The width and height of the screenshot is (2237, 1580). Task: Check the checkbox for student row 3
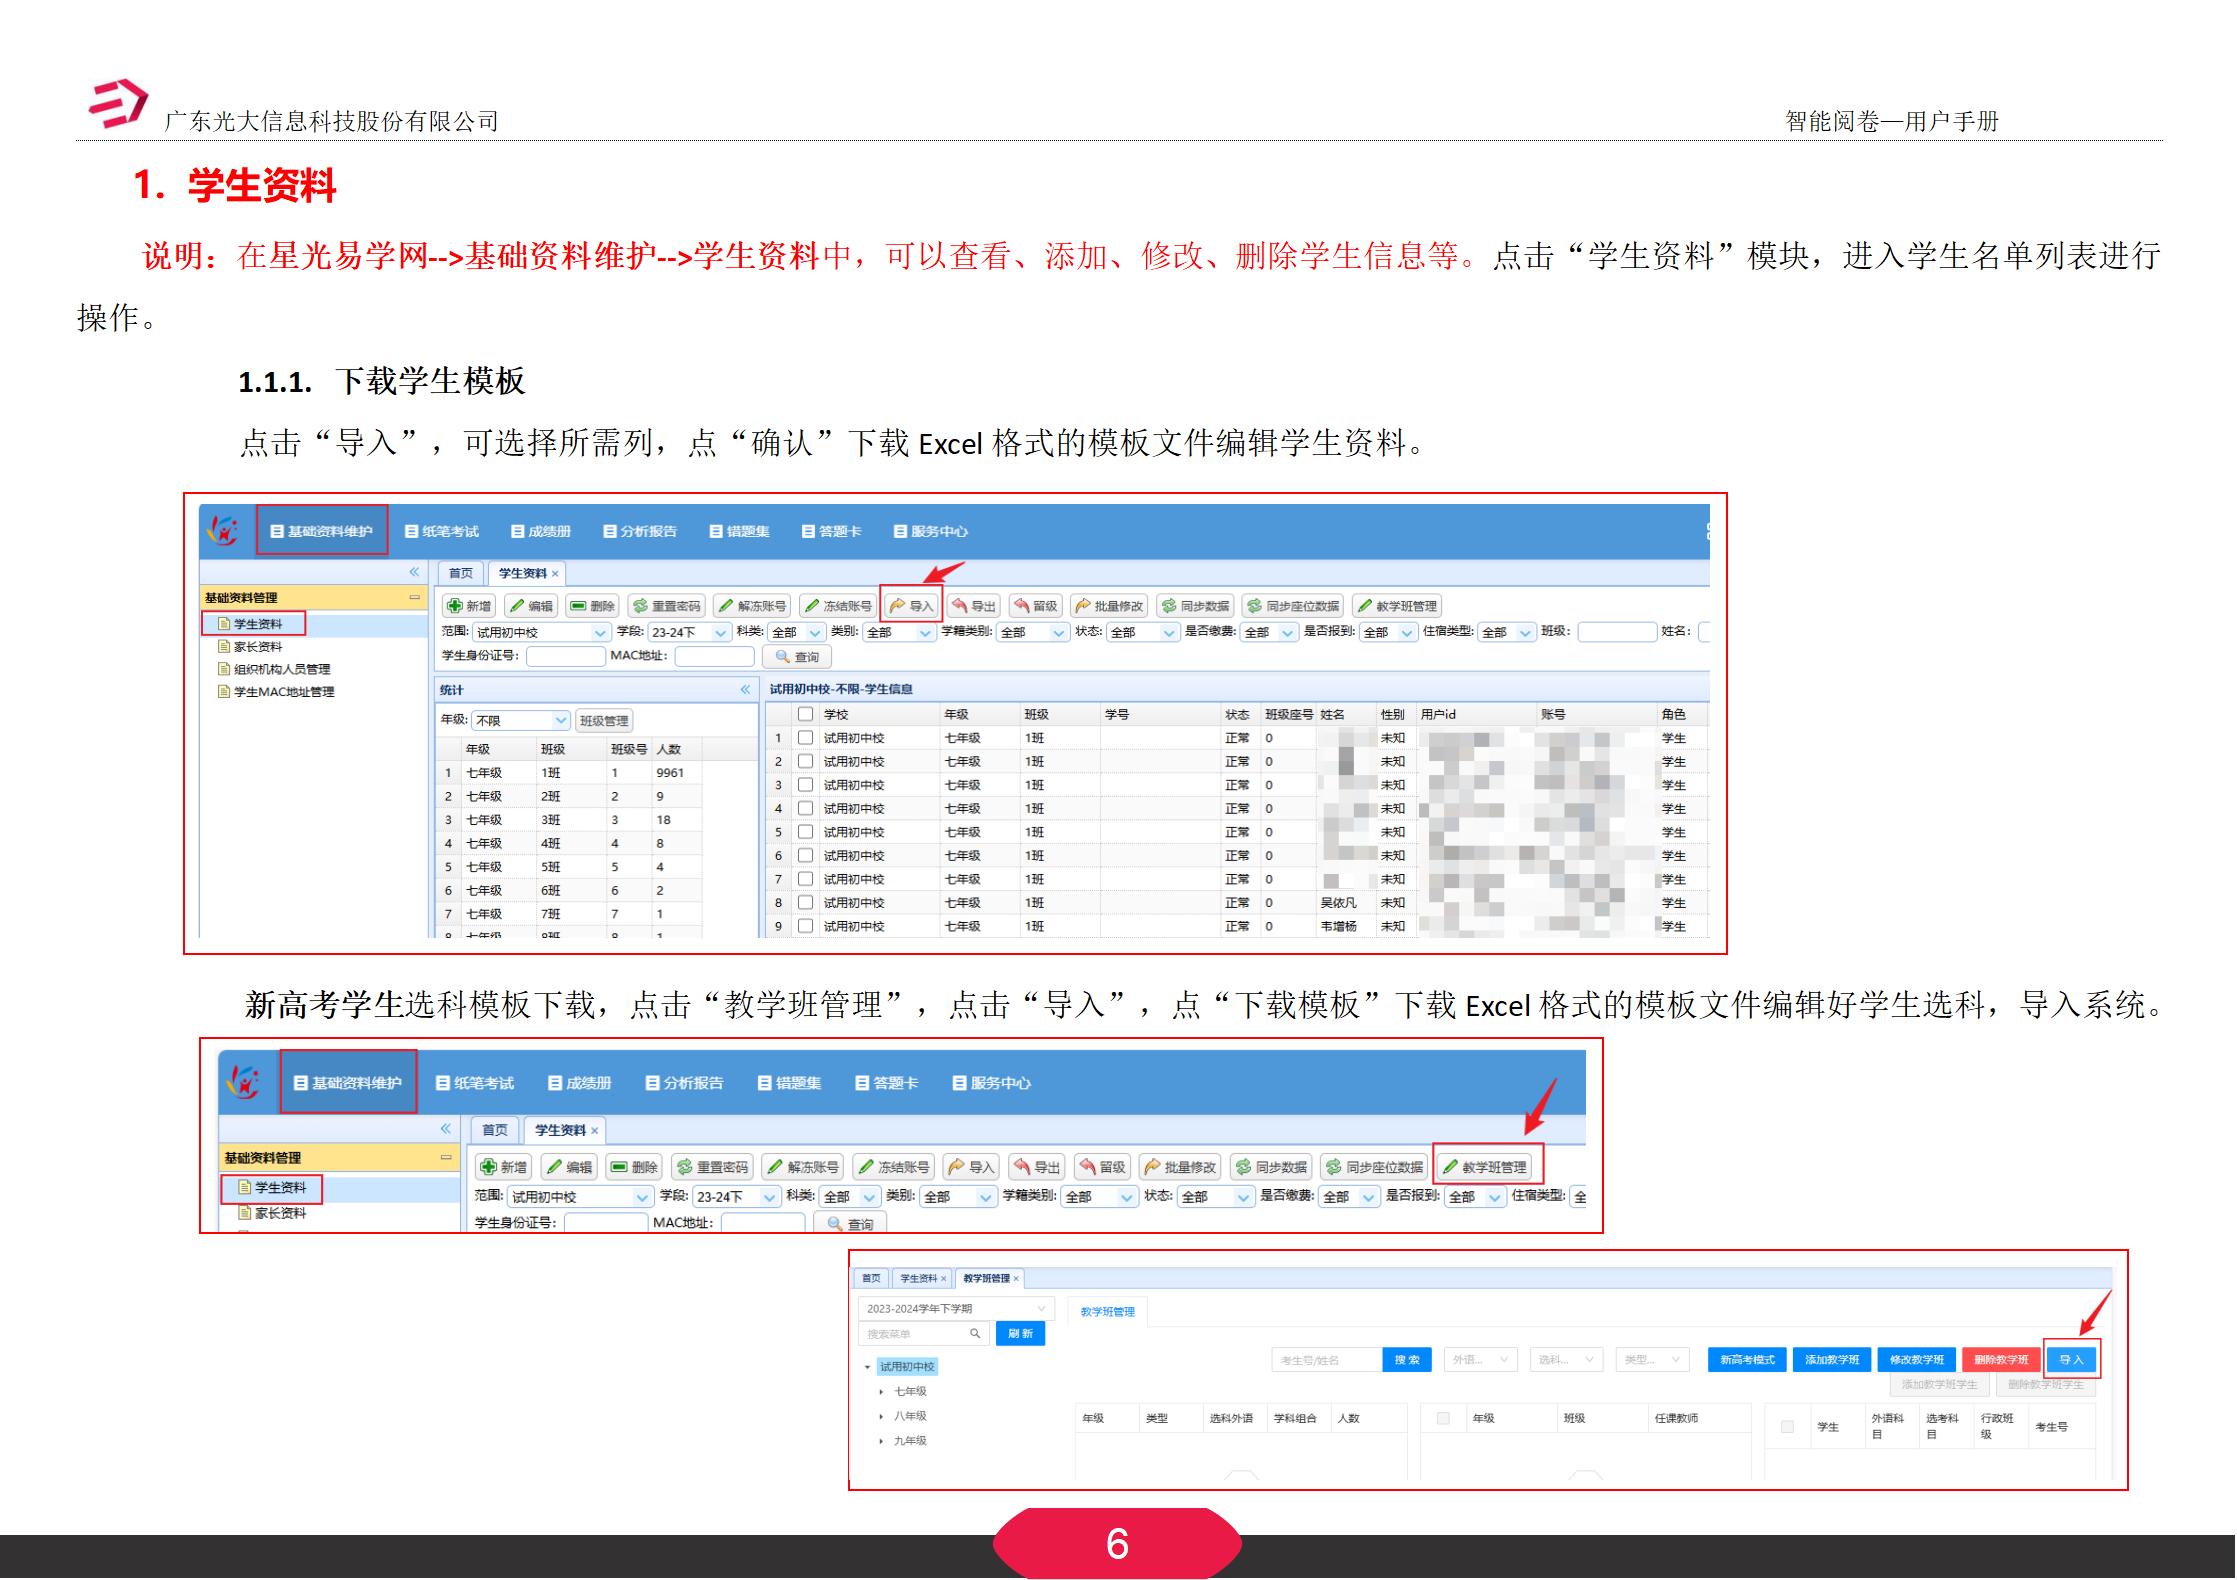coord(805,784)
